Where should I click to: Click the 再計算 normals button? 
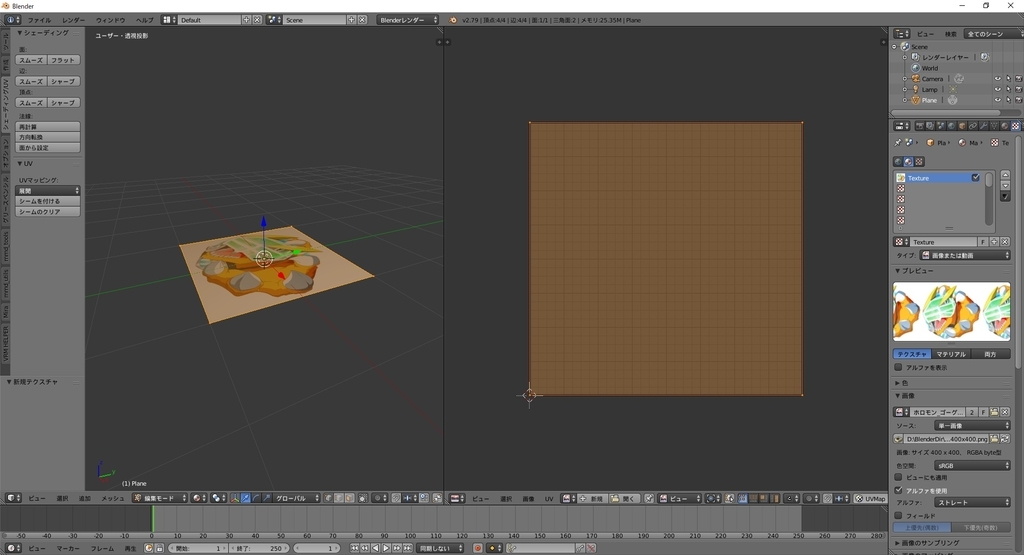[x=48, y=127]
